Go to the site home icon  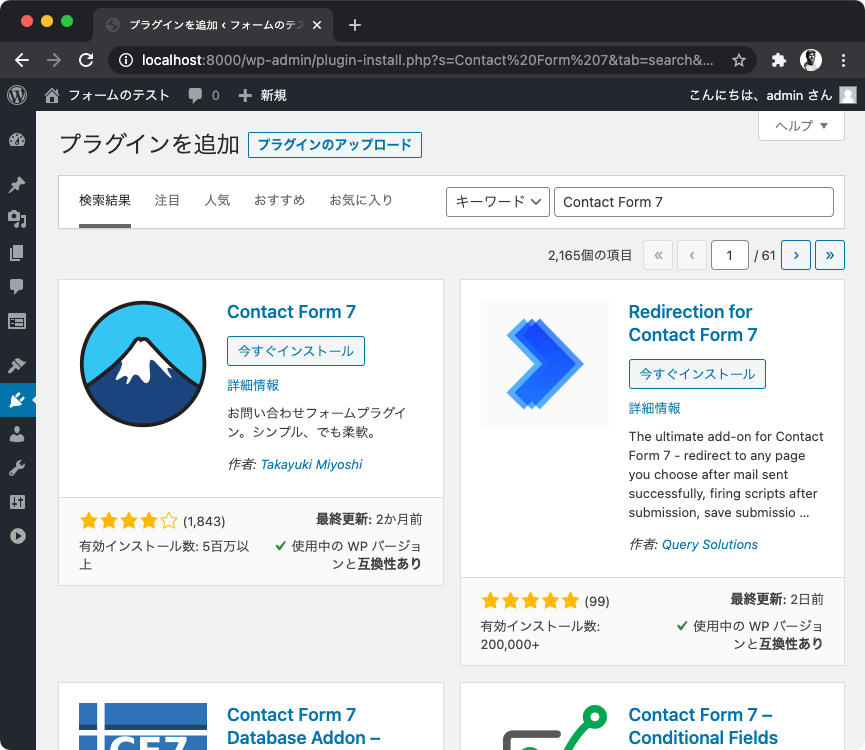[52, 95]
